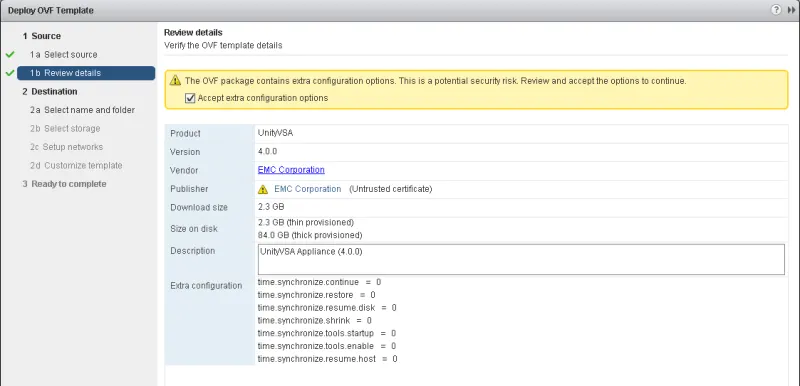This screenshot has height=386, width=800.
Task: Click the warning triangle icon in yellow banner
Action: pyautogui.click(x=176, y=81)
